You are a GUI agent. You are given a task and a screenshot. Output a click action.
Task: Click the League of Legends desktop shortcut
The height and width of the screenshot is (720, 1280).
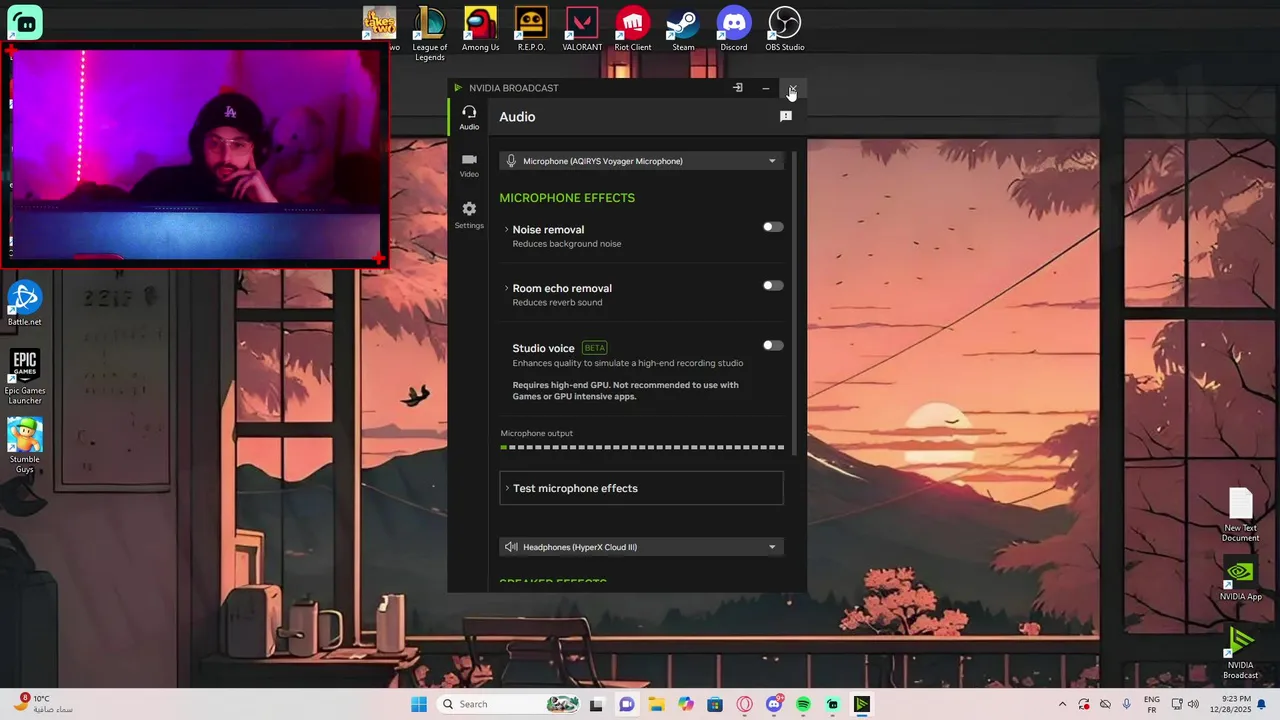430,33
